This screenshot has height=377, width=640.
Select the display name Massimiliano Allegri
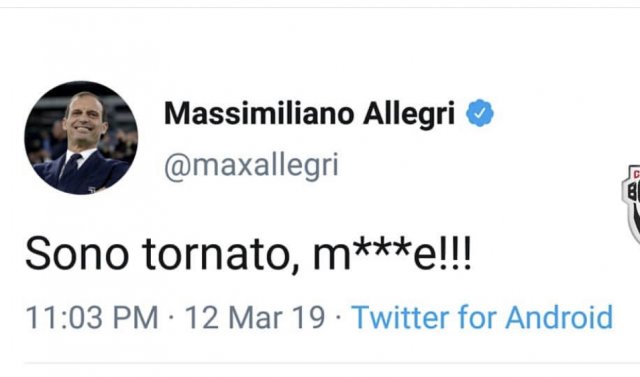point(309,113)
